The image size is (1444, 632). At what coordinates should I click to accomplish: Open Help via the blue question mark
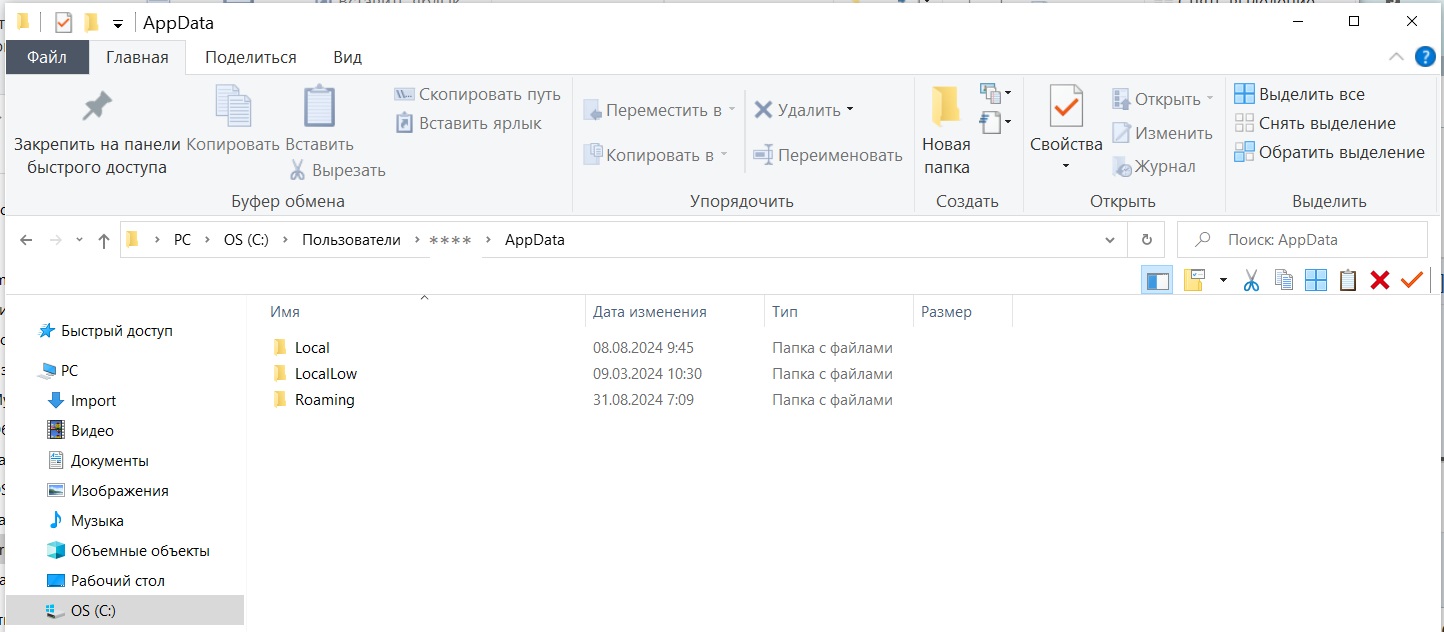point(1425,57)
